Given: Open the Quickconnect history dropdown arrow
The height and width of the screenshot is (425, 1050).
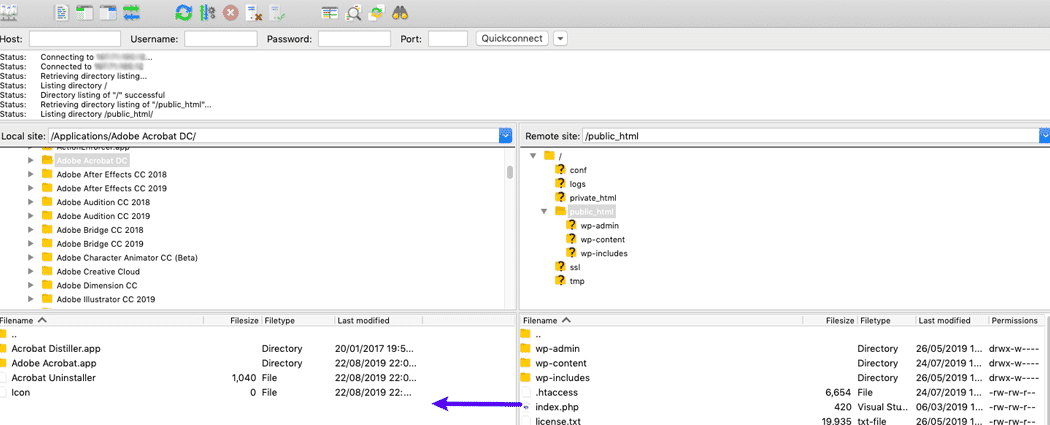Looking at the screenshot, I should point(560,39).
